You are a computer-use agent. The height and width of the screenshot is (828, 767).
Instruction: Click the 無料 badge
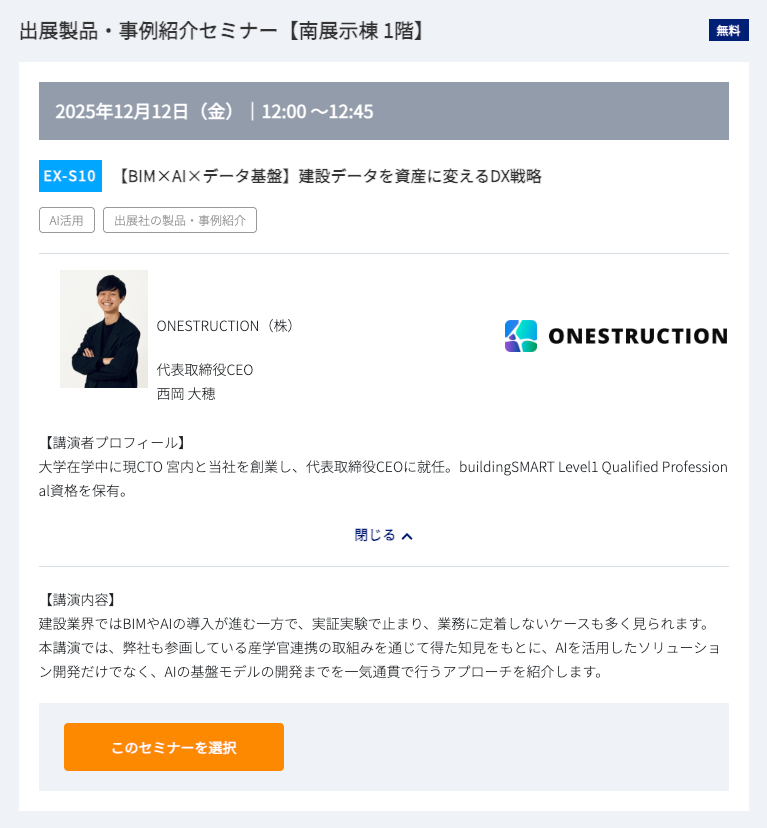click(728, 30)
